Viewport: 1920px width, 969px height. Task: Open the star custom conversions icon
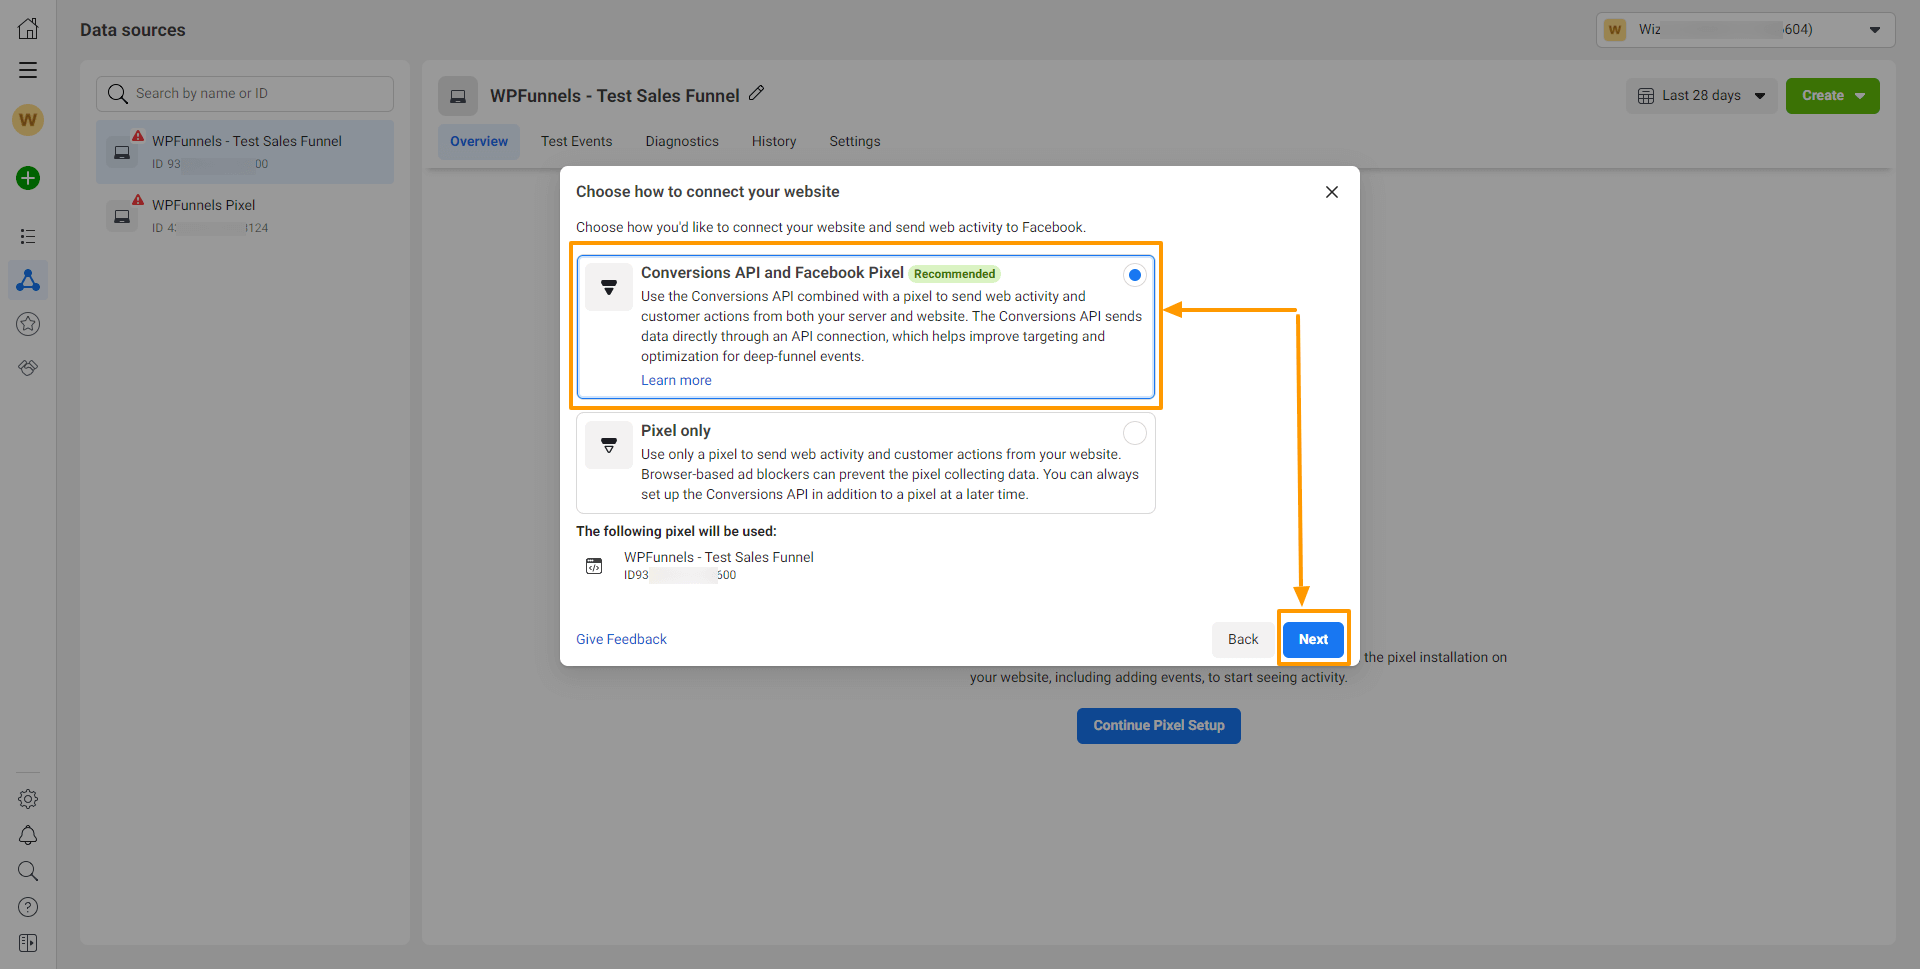click(28, 324)
